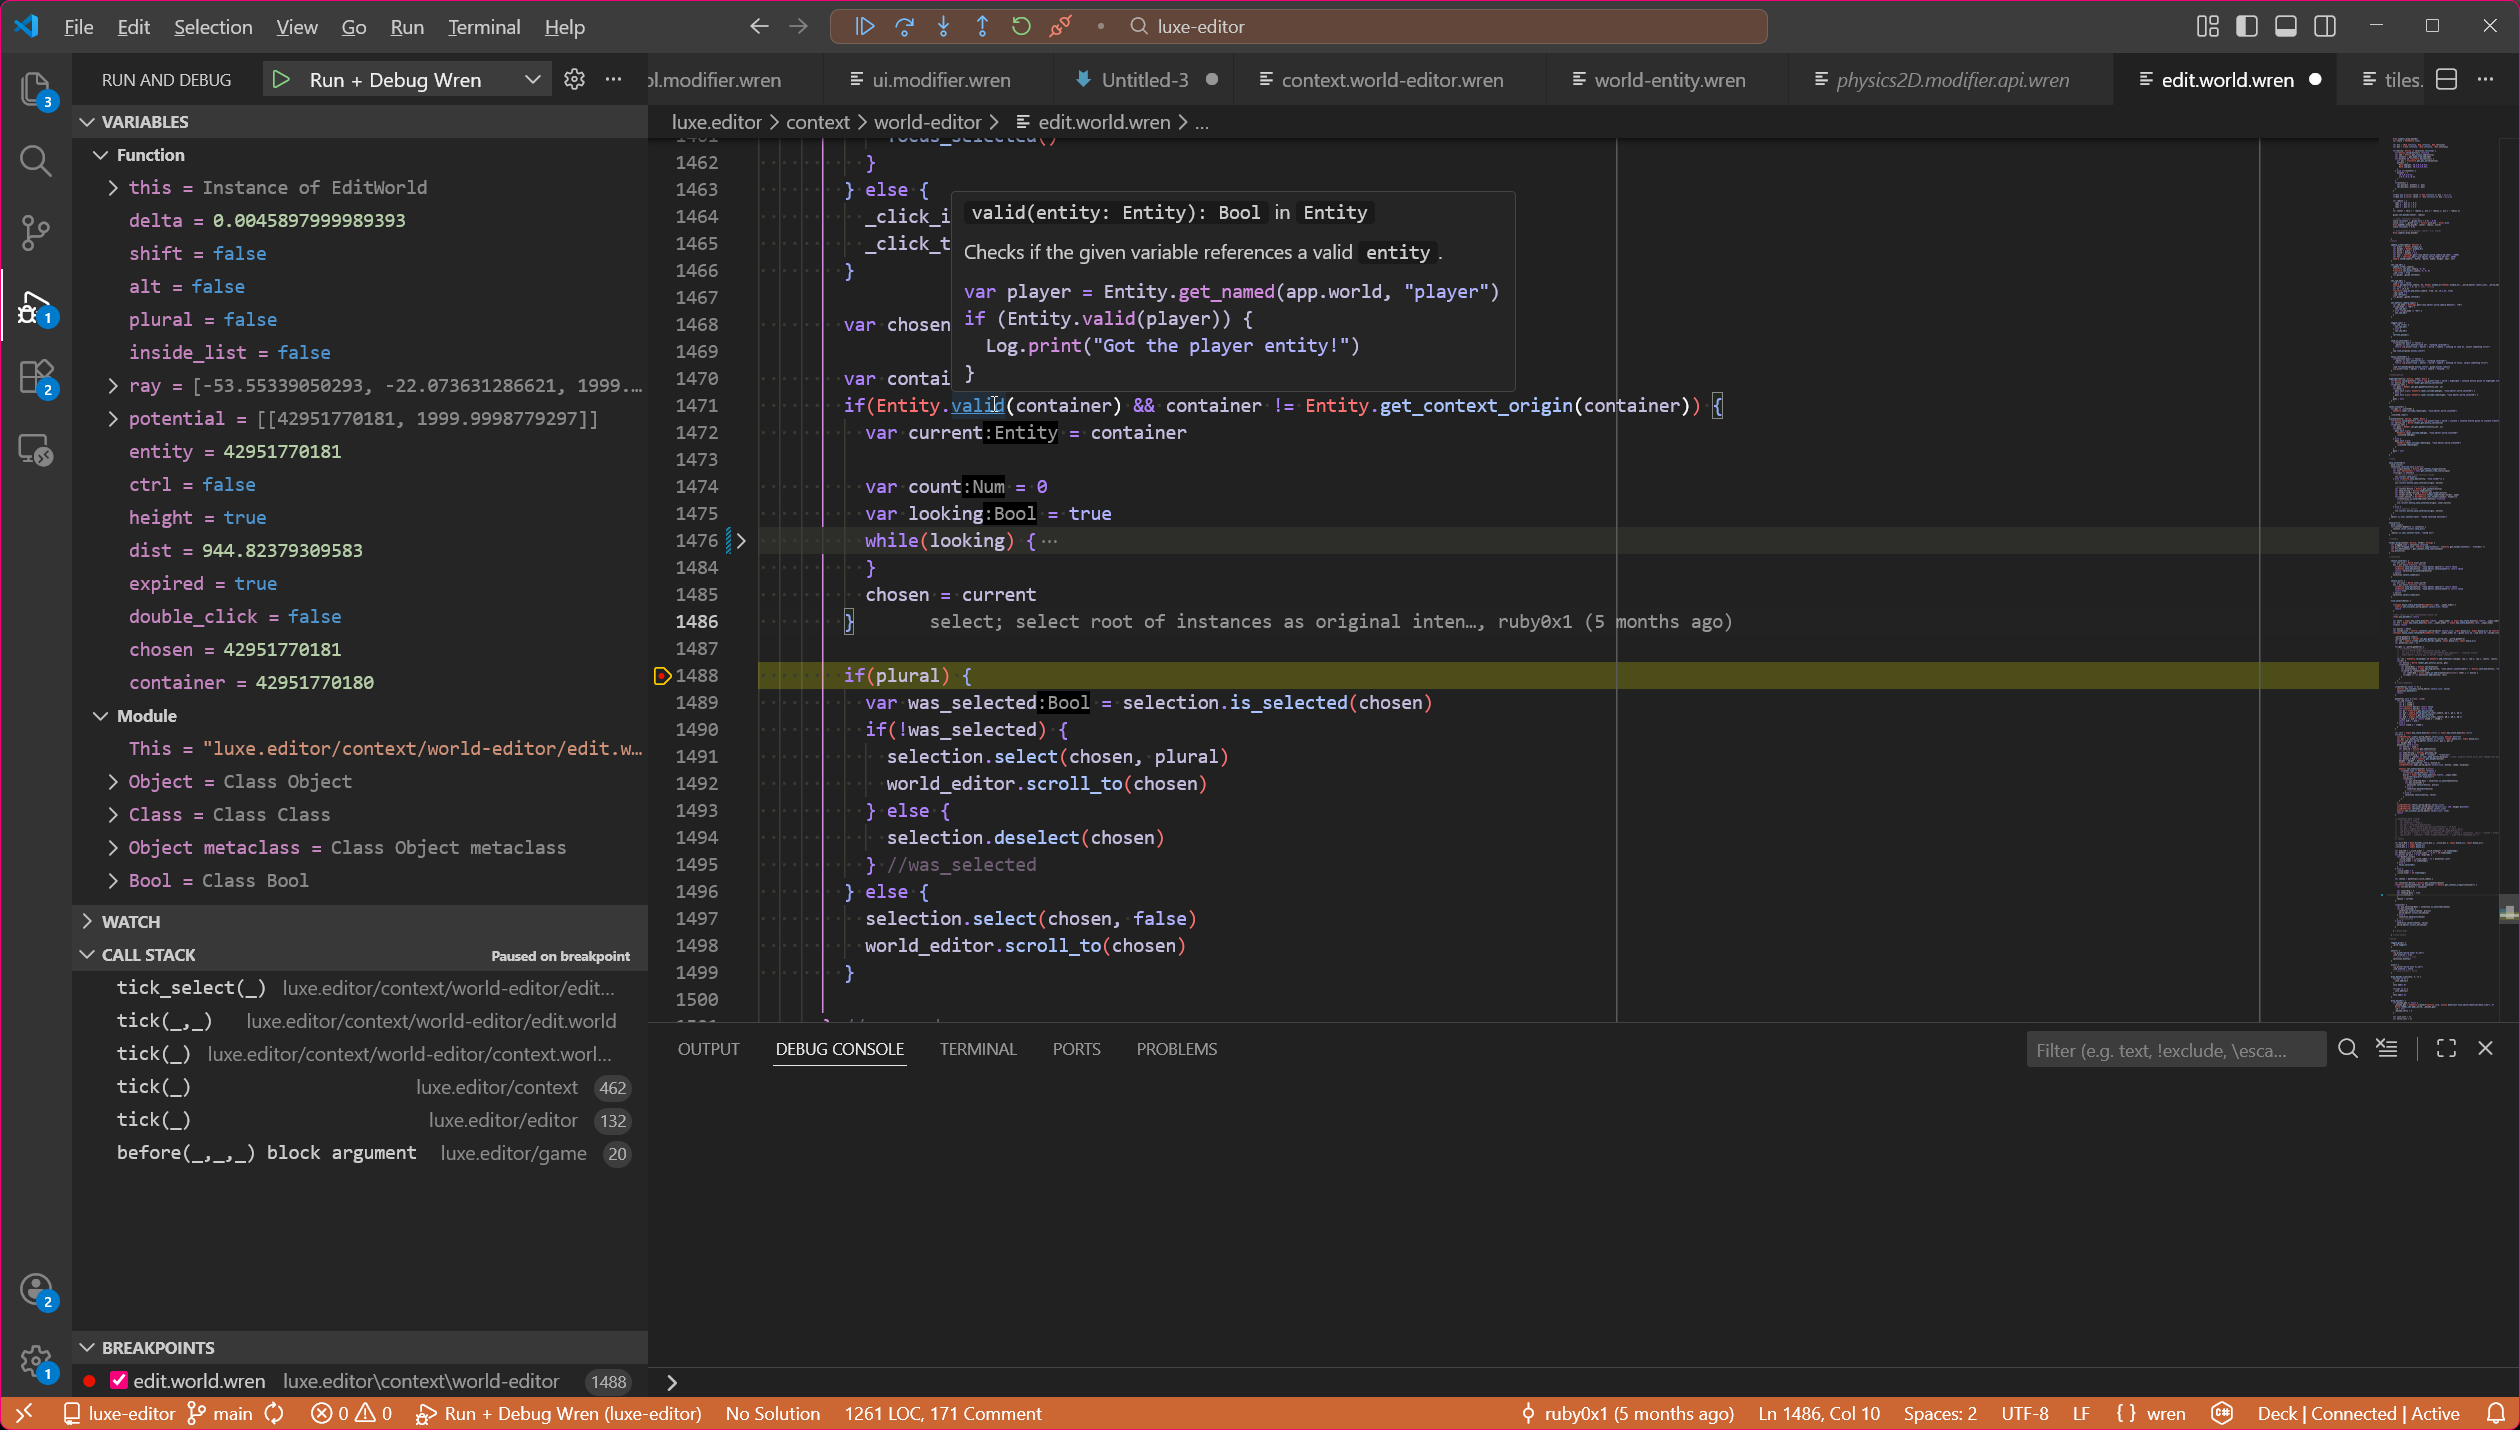Toggle the primary side bar visibility
2520x1430 pixels.
[x=2246, y=27]
